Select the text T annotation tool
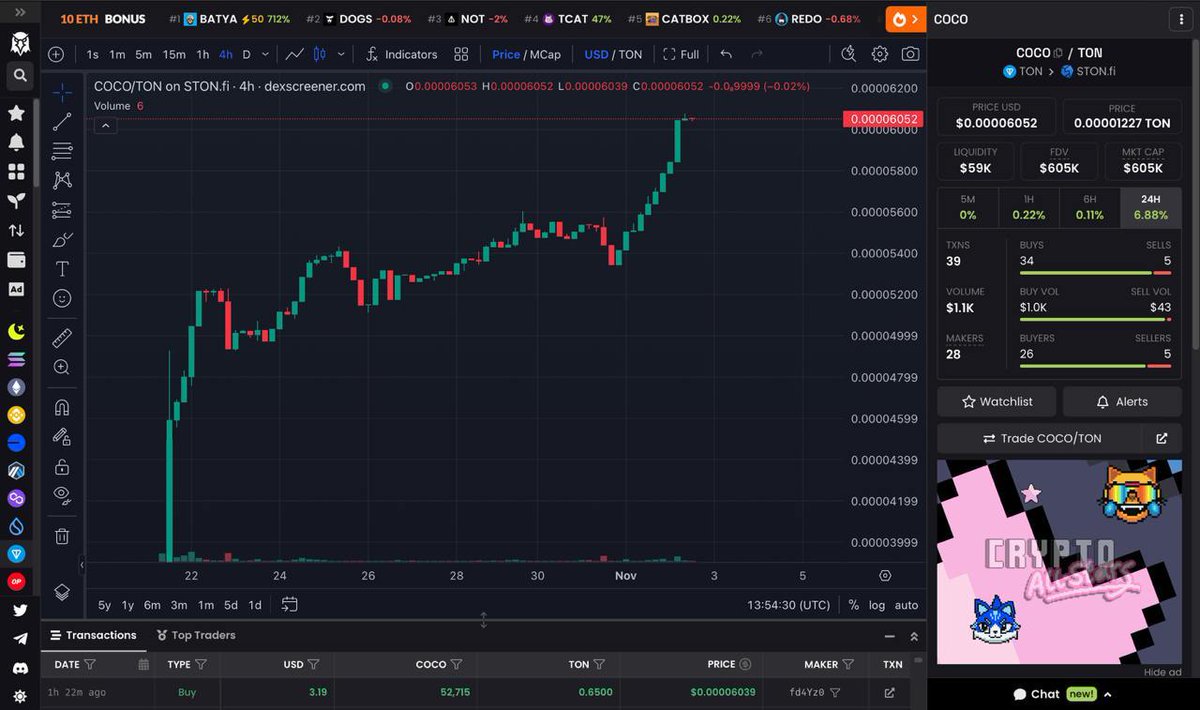The height and width of the screenshot is (710, 1200). [x=62, y=269]
